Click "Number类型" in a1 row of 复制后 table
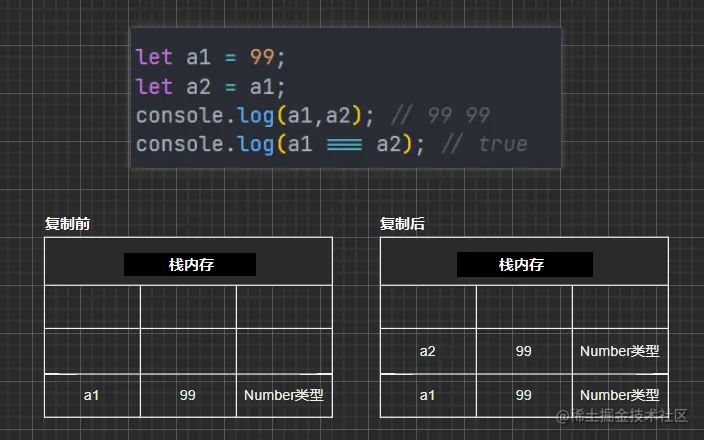This screenshot has width=704, height=440. (x=620, y=395)
